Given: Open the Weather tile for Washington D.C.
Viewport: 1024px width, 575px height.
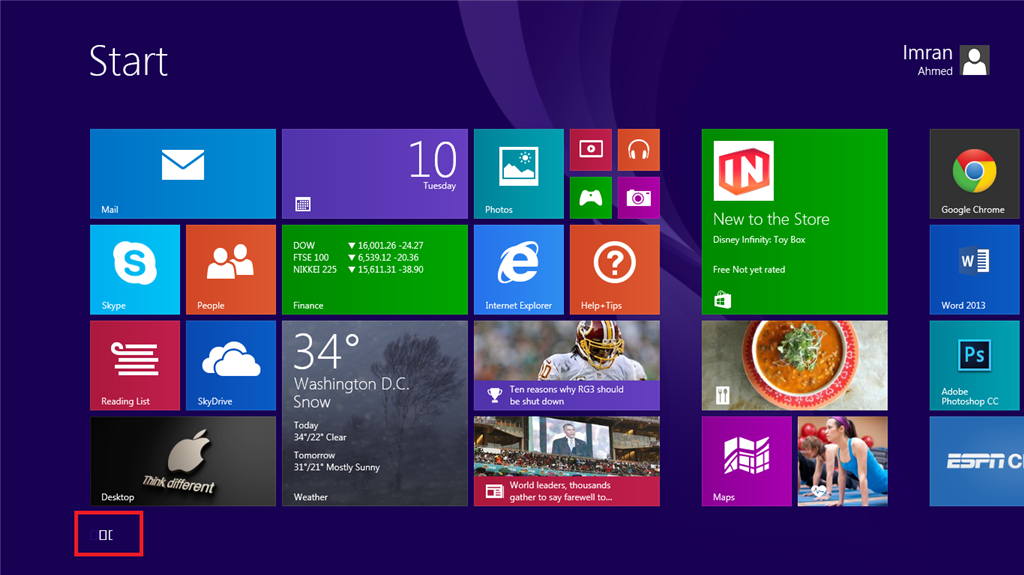Looking at the screenshot, I should coord(375,413).
